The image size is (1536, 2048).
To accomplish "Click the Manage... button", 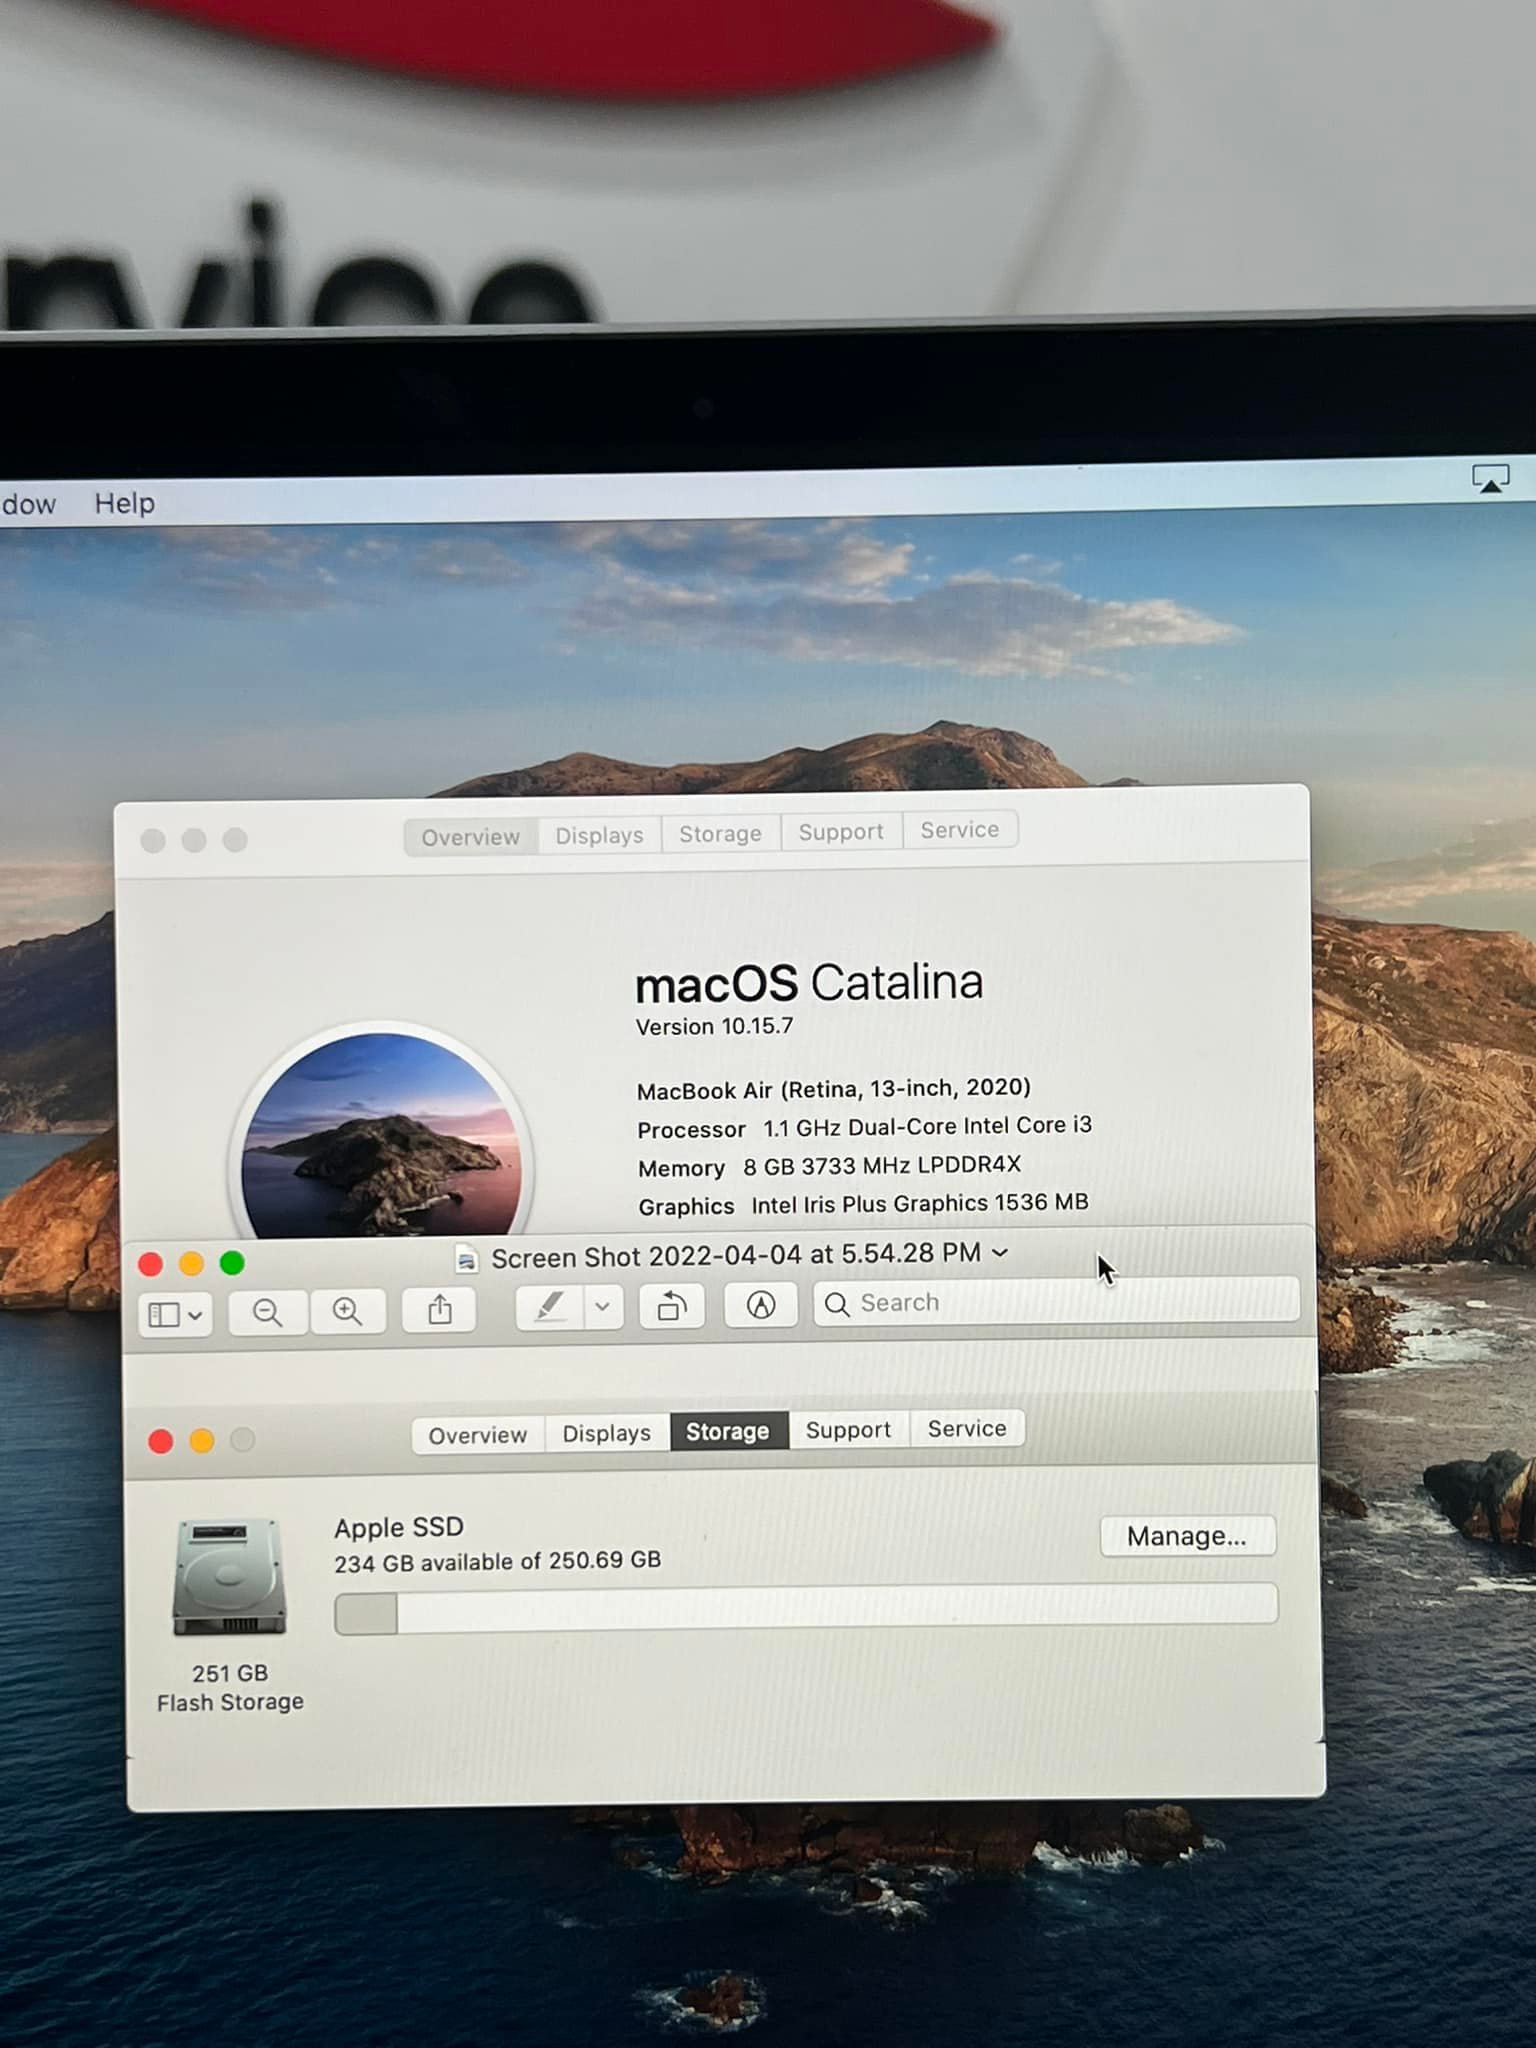I will pyautogui.click(x=1187, y=1536).
